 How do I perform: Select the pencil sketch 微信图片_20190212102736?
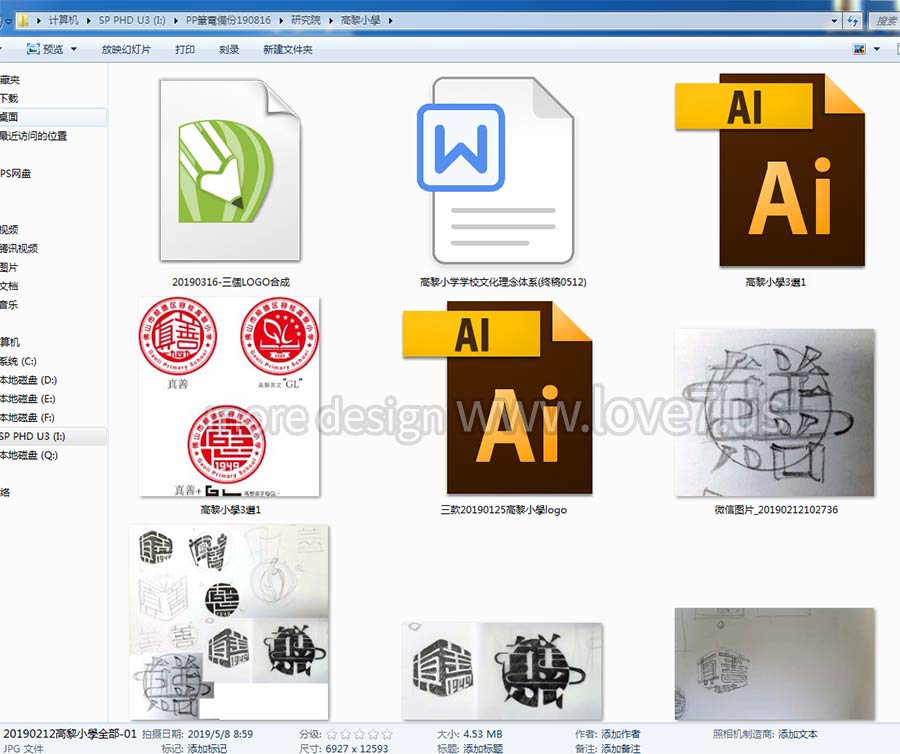click(x=774, y=413)
